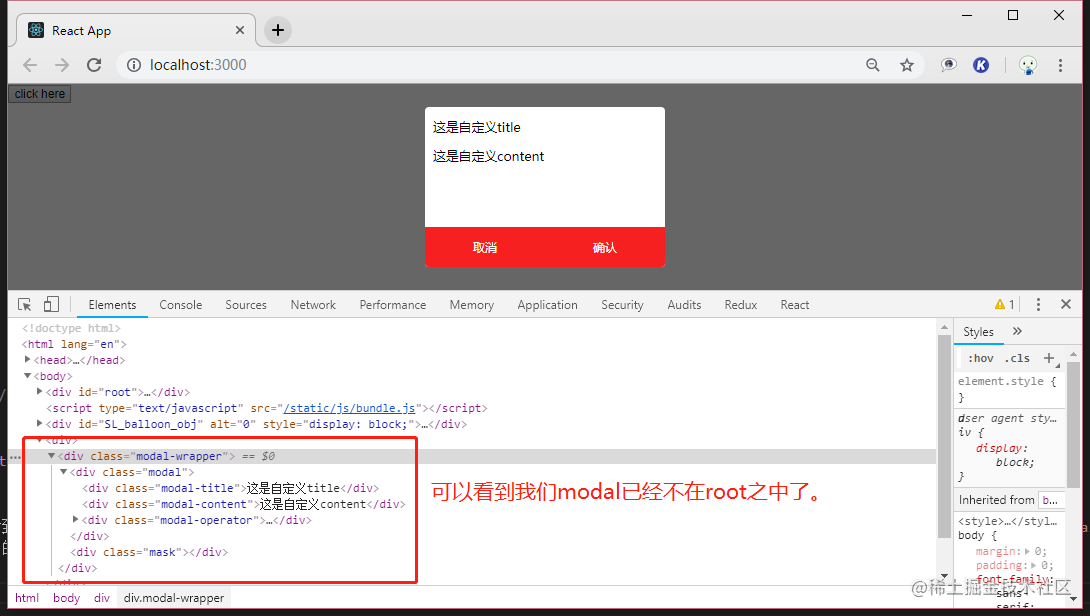Switch to the Elements tab

(x=112, y=305)
